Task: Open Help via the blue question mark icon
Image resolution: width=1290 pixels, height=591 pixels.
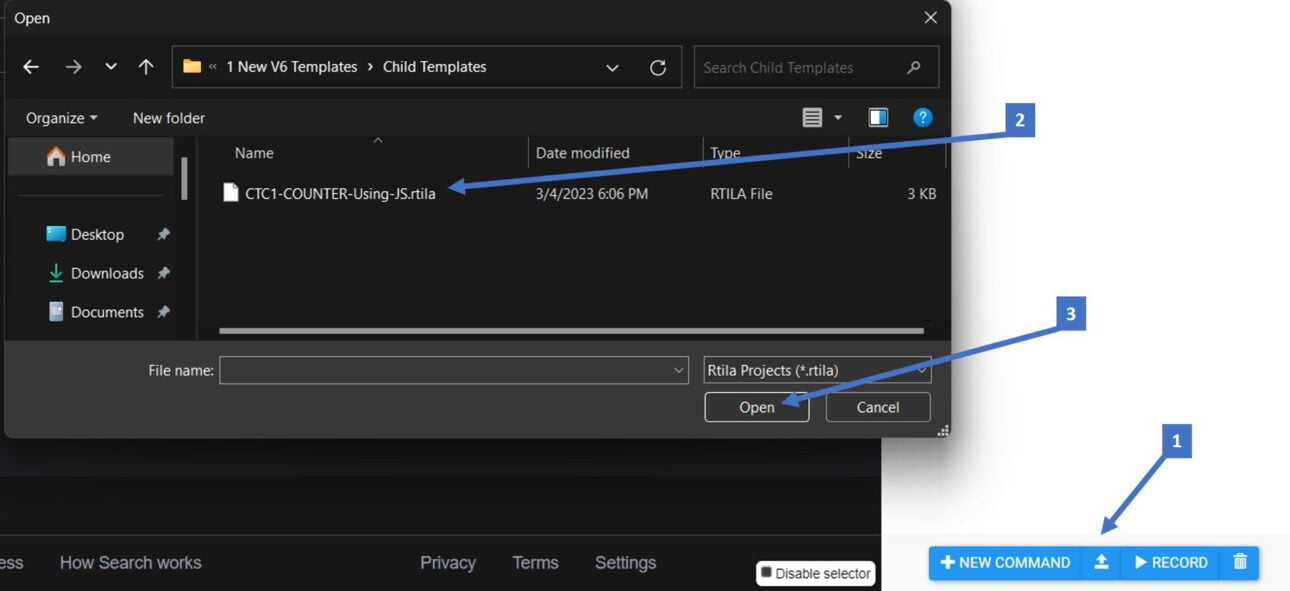Action: pyautogui.click(x=921, y=117)
